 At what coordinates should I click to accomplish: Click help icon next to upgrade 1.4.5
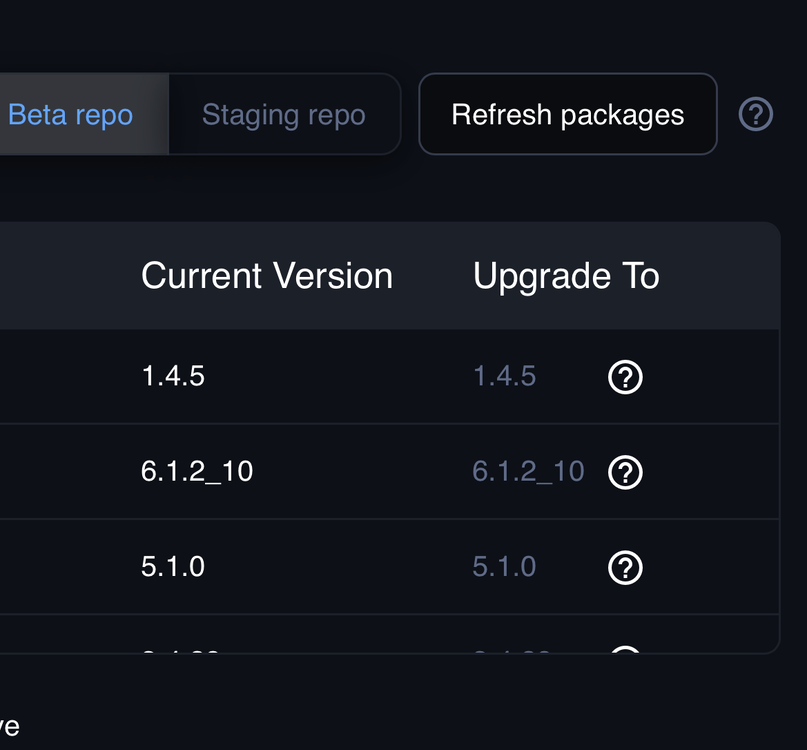625,377
